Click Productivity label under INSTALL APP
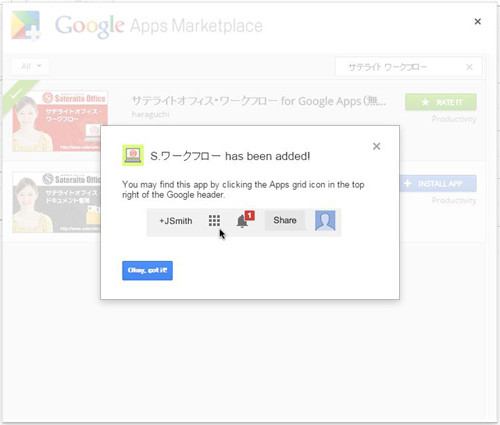 click(454, 200)
